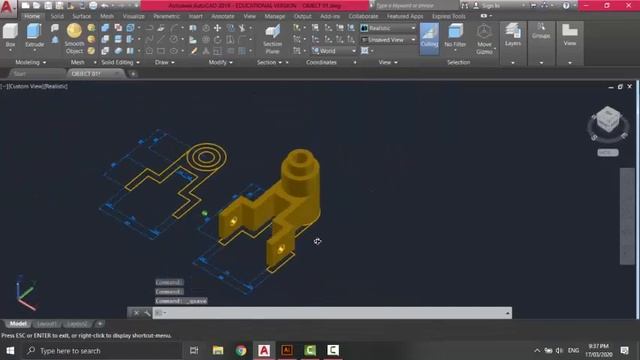Click the Windows taskbar search box
The height and width of the screenshot is (360, 640).
[x=103, y=351]
